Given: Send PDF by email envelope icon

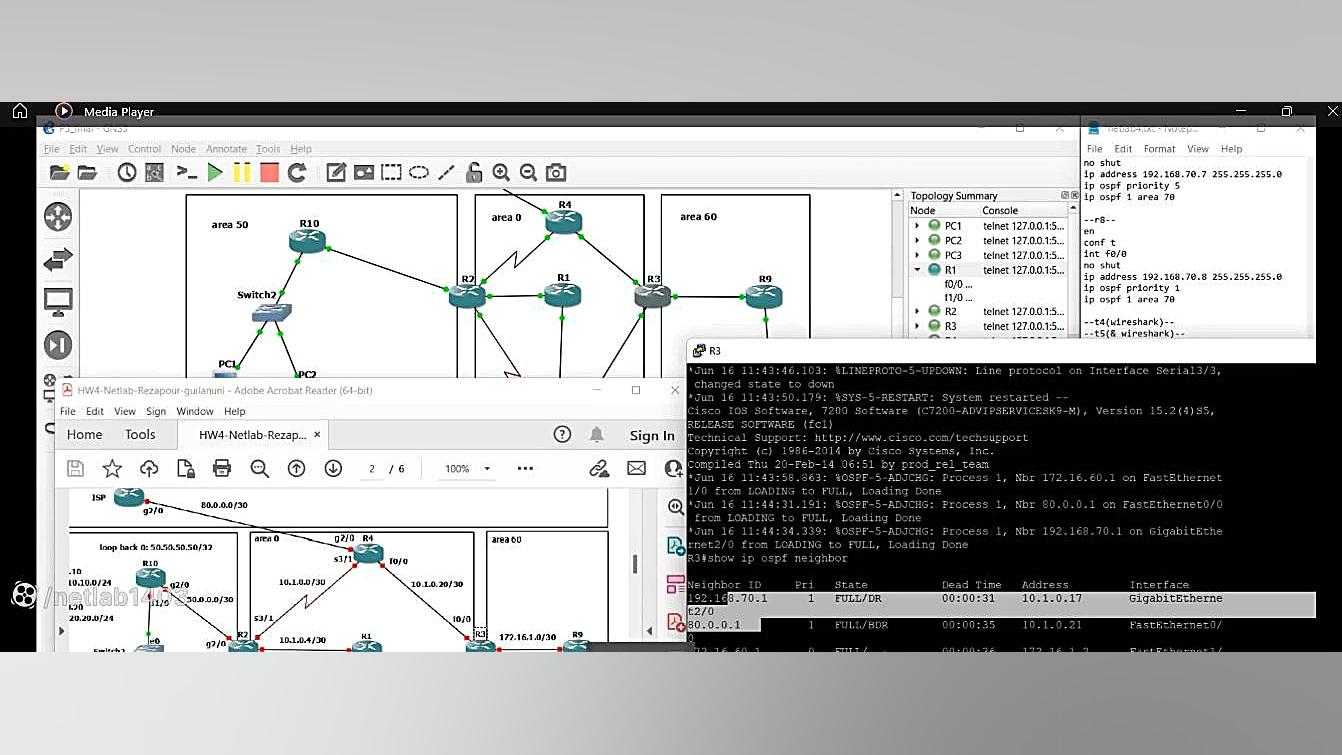Looking at the screenshot, I should pyautogui.click(x=636, y=468).
